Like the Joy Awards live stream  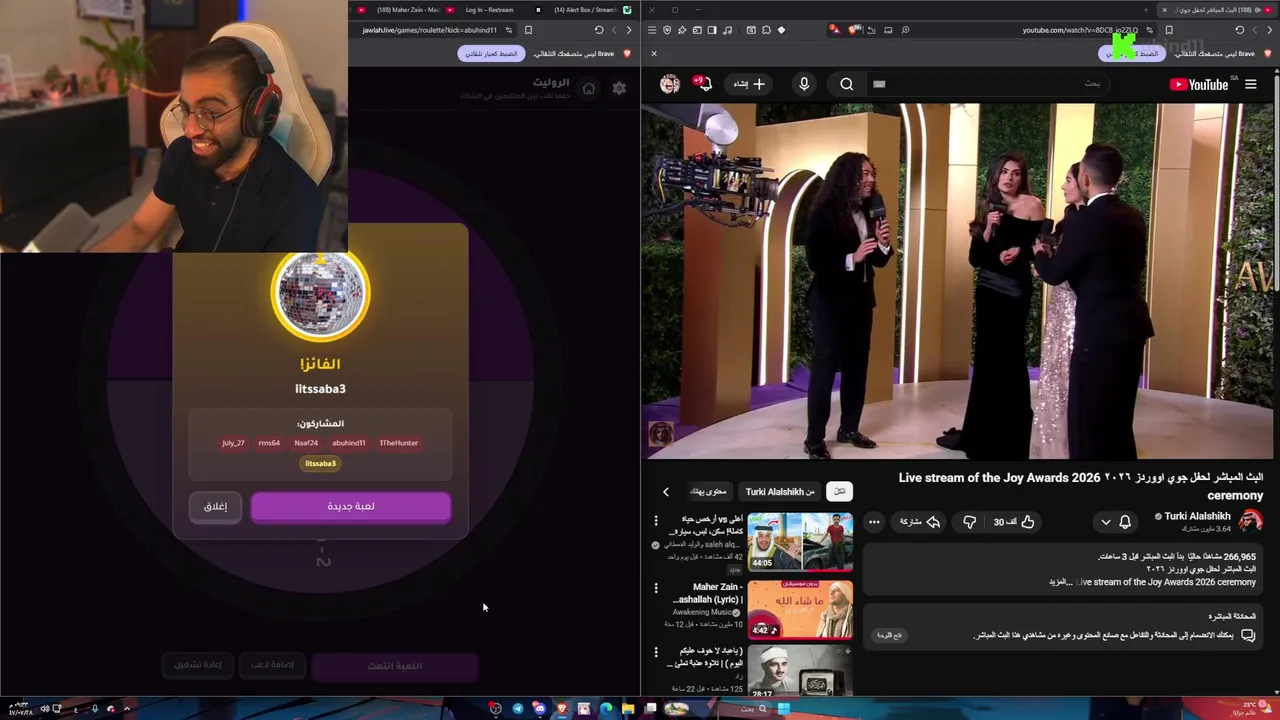point(1015,522)
